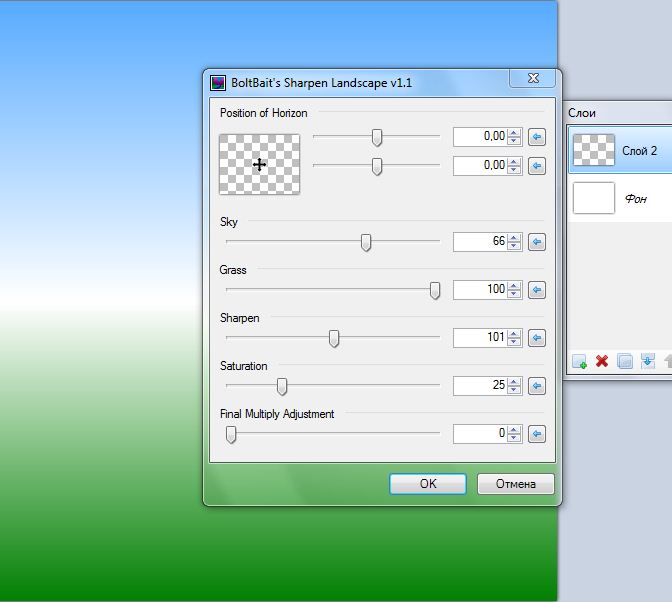Duplicate the selected layer

coord(625,361)
